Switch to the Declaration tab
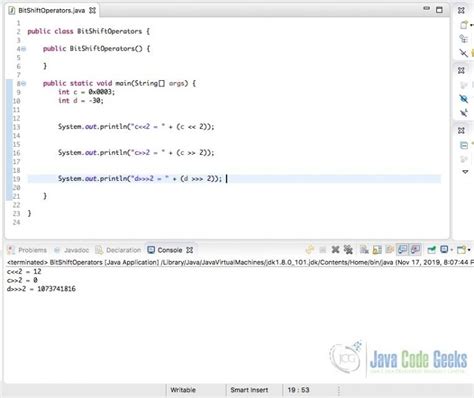Viewport: 474px width, 398px height. [123, 250]
